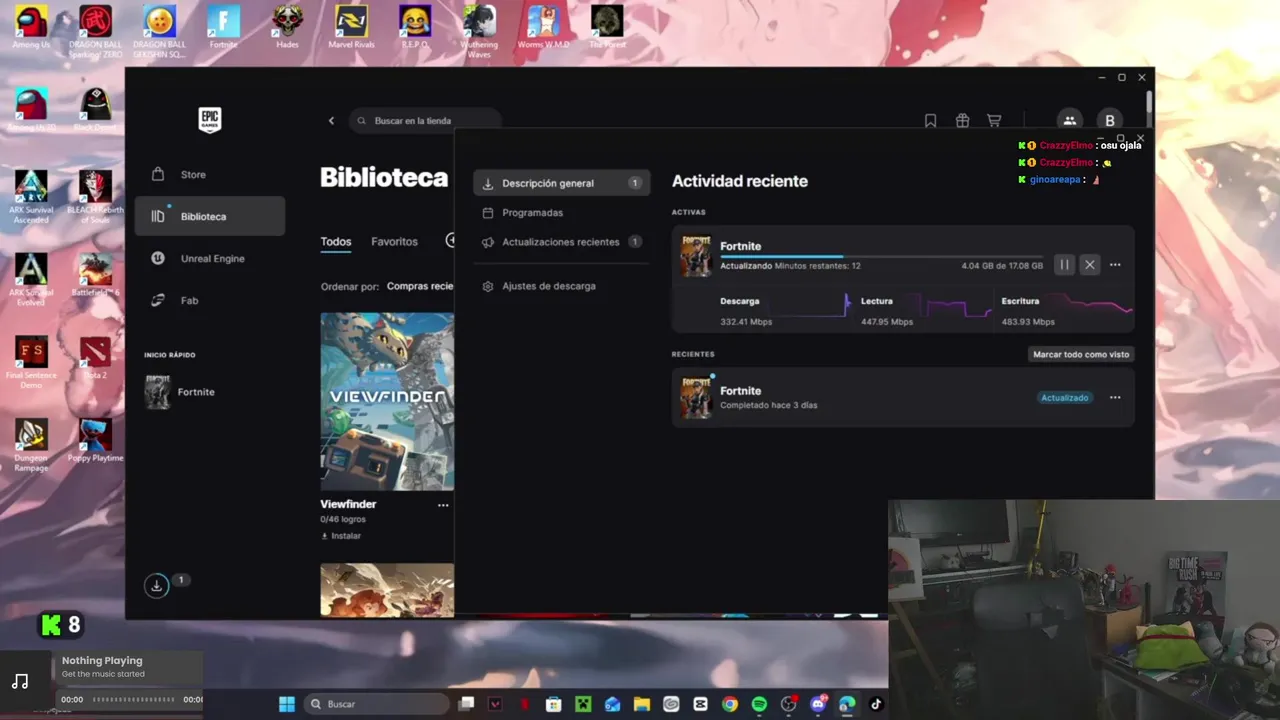Click Instalar under Viewfinder
Viewport: 1280px width, 720px height.
coord(341,536)
